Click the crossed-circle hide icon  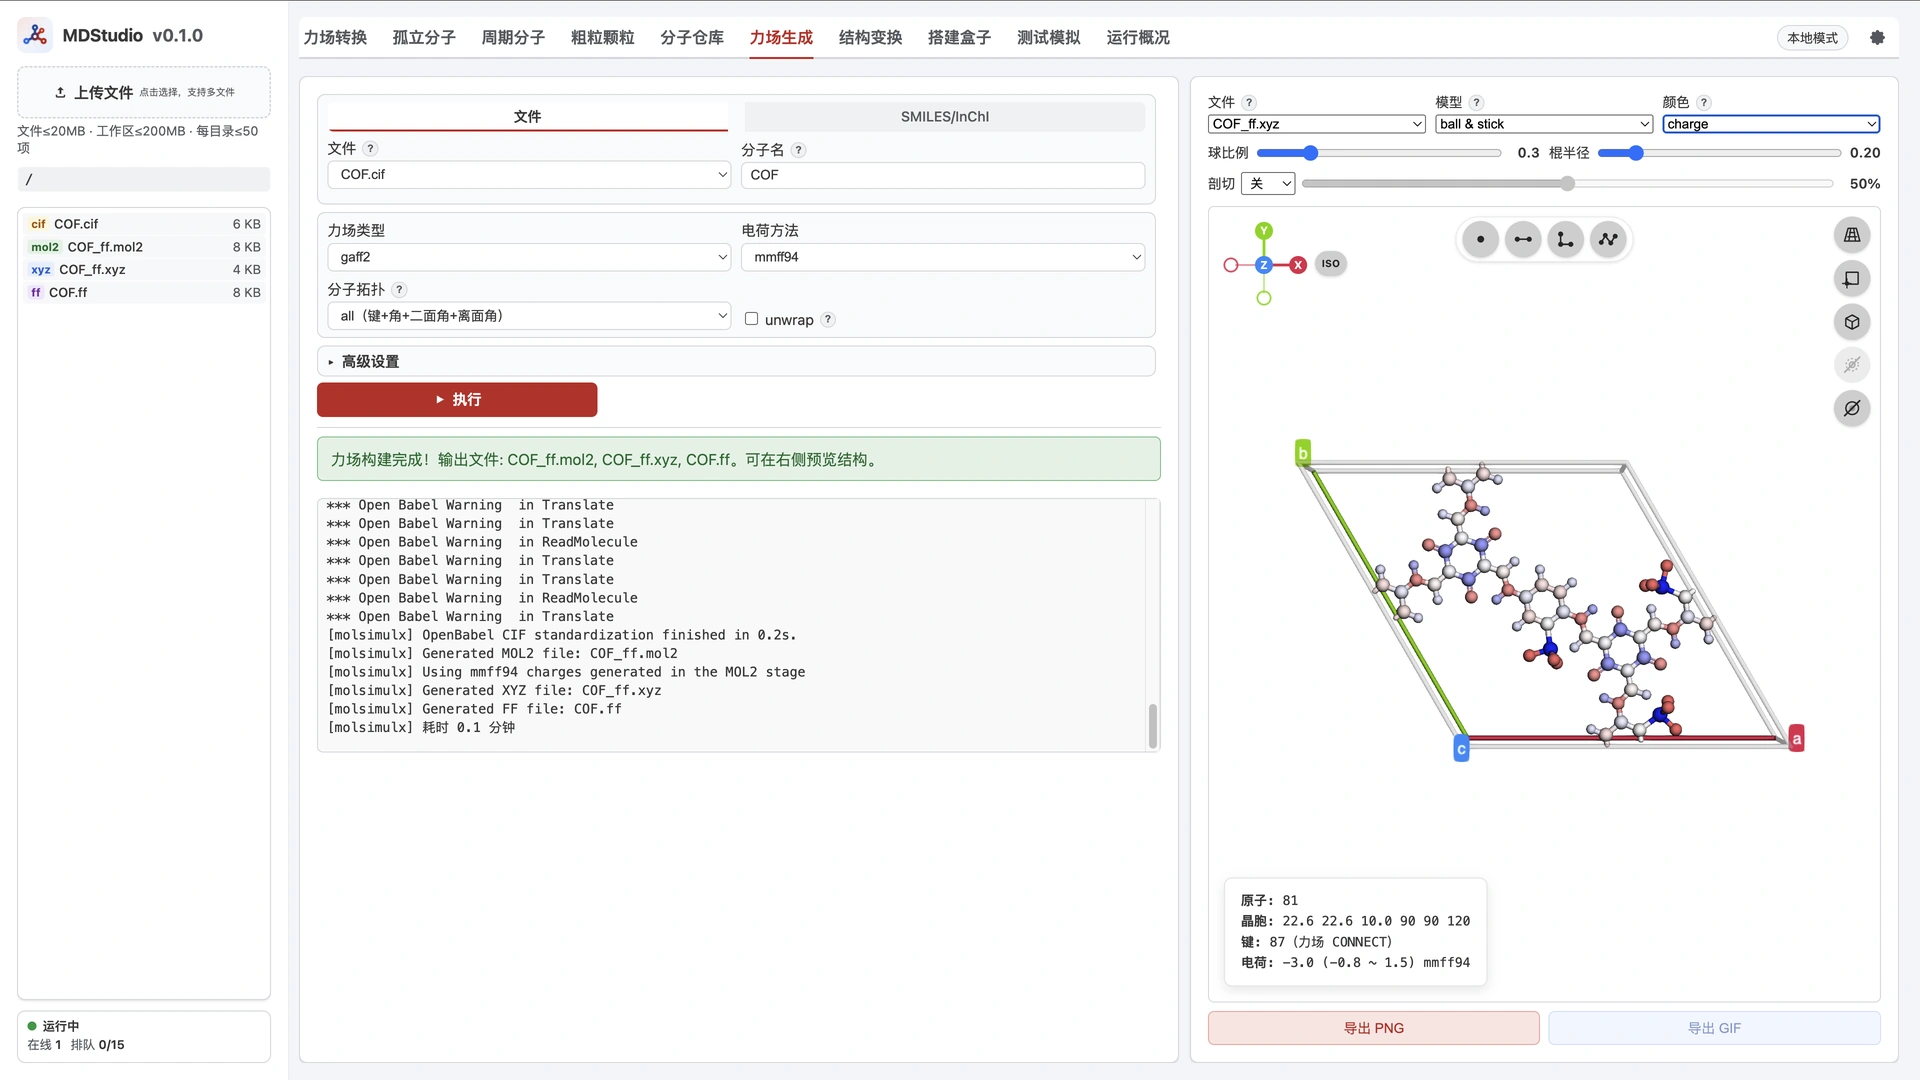[1852, 408]
